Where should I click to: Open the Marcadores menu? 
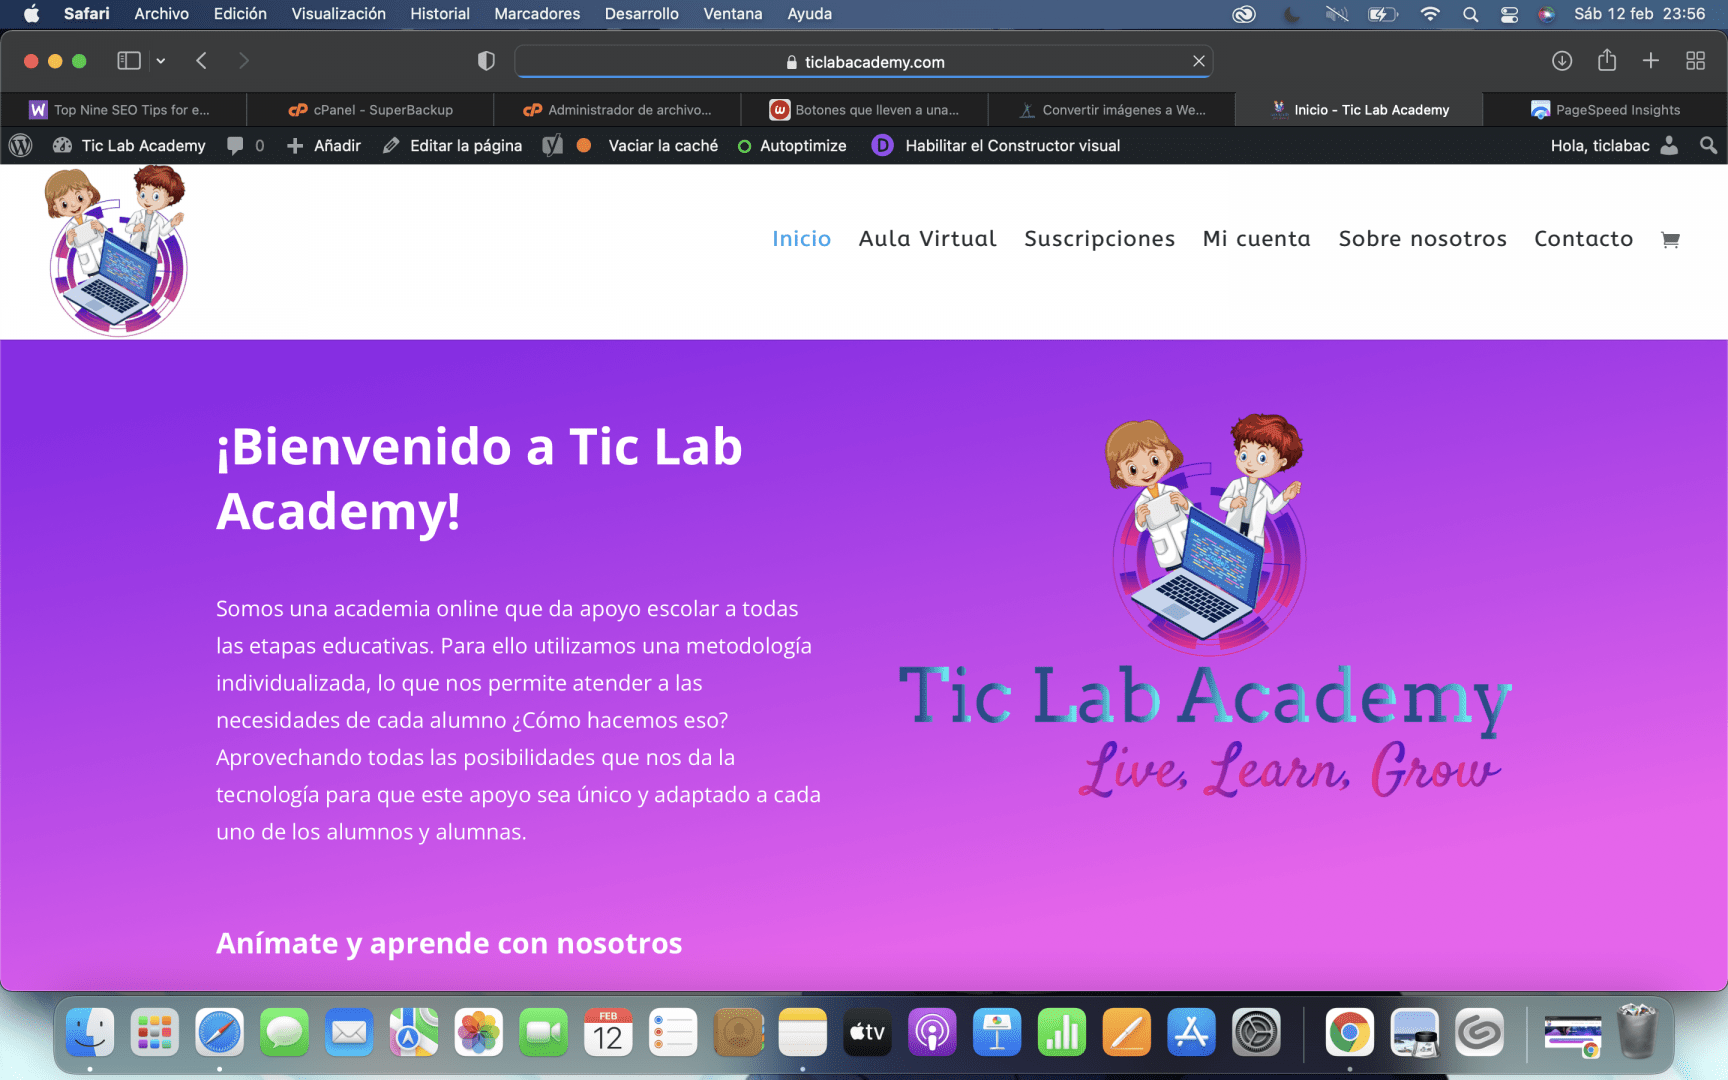click(x=537, y=14)
